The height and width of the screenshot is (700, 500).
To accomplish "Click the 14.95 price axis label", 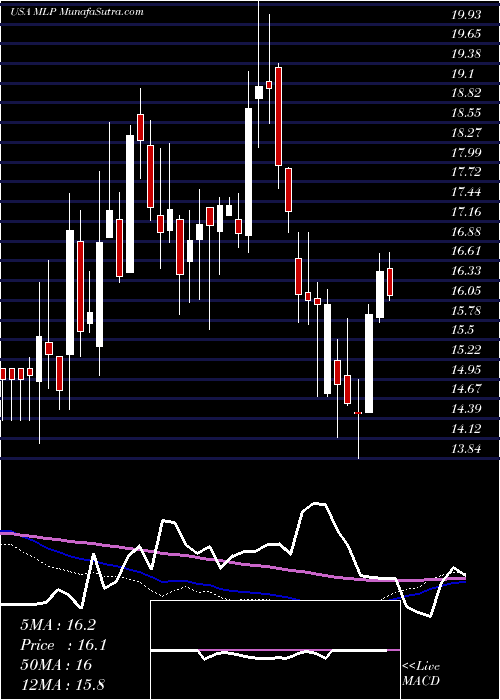I will [x=466, y=370].
